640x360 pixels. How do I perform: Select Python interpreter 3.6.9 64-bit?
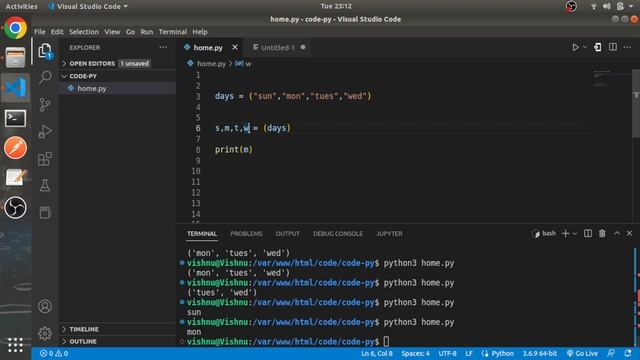[540, 353]
